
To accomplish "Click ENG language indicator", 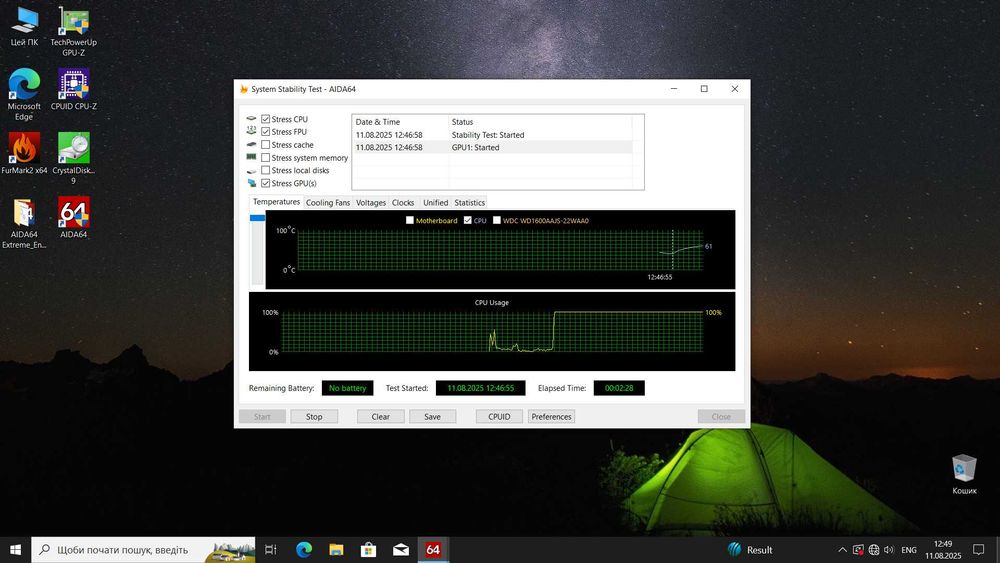I will [x=909, y=550].
